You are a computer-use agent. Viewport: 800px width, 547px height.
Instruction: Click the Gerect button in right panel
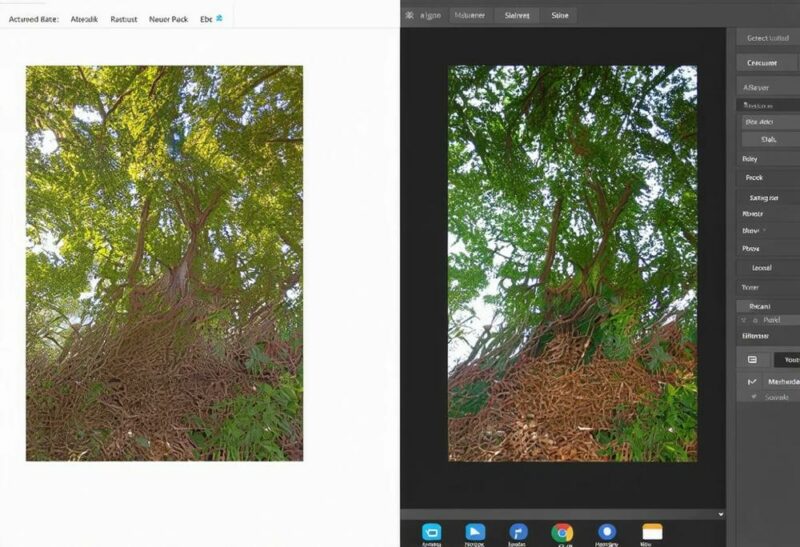tap(768, 37)
